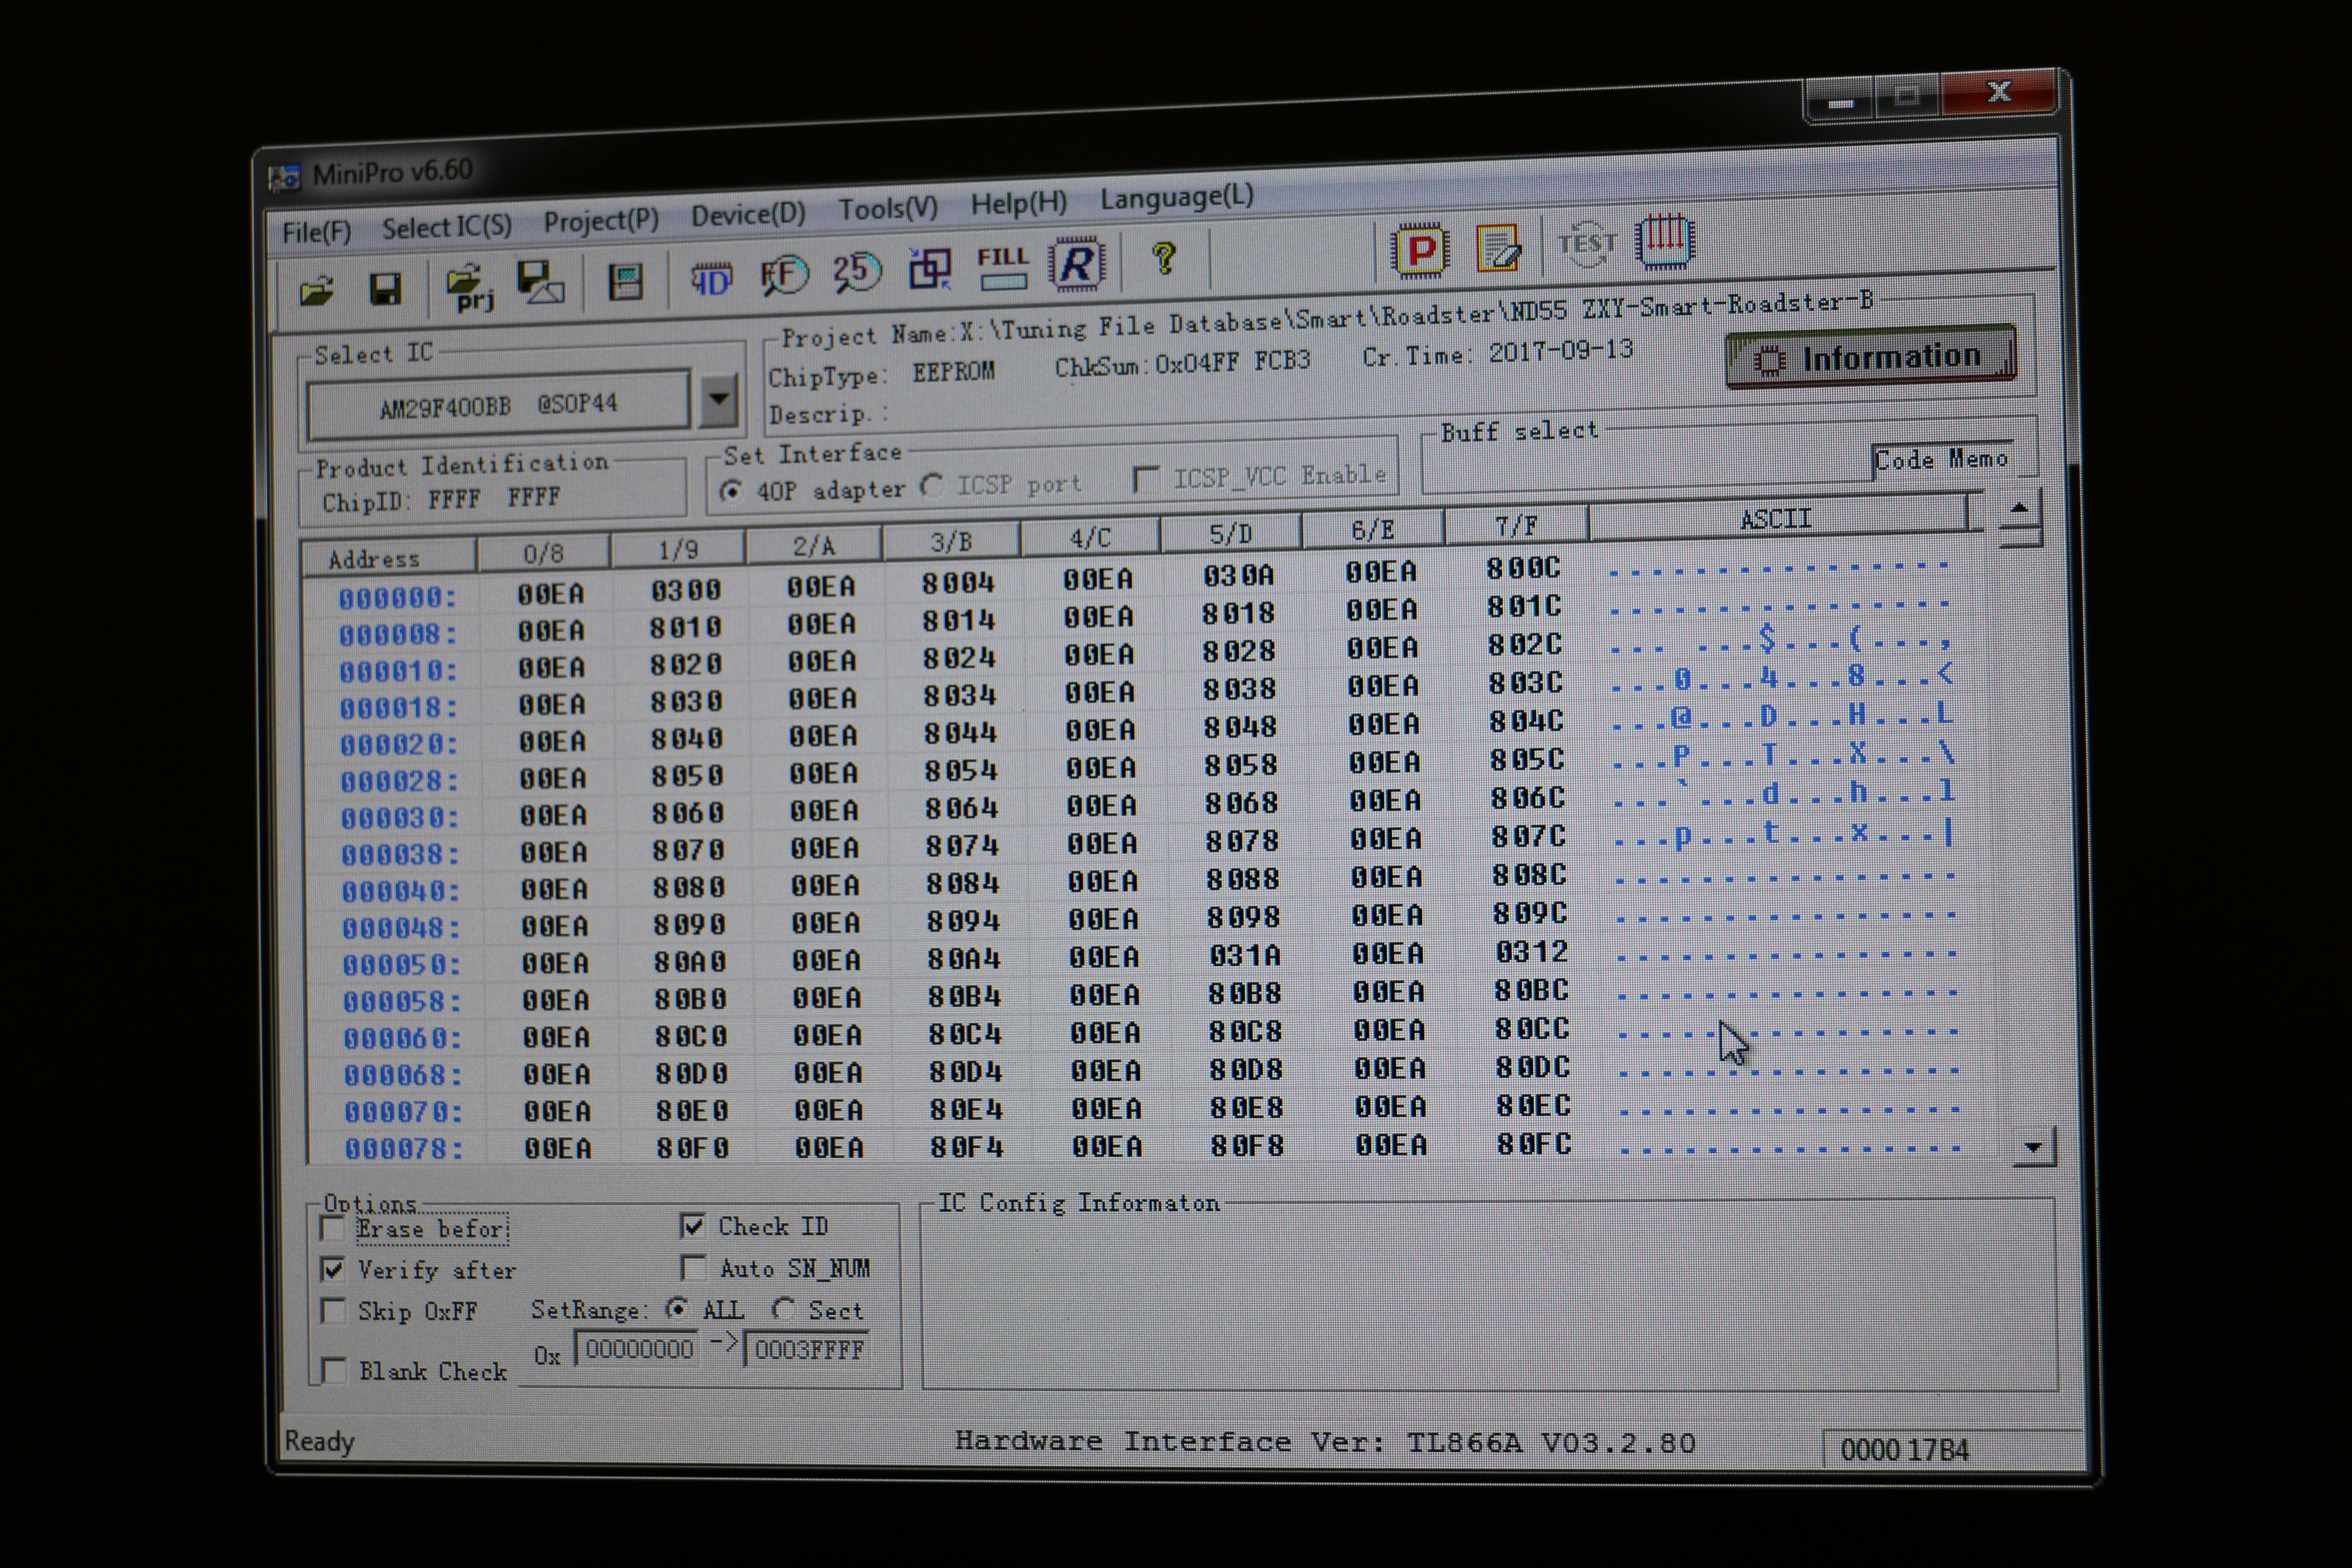Click the notepad edit toolbar icon
Viewport: 2352px width, 1568px height.
click(1498, 248)
